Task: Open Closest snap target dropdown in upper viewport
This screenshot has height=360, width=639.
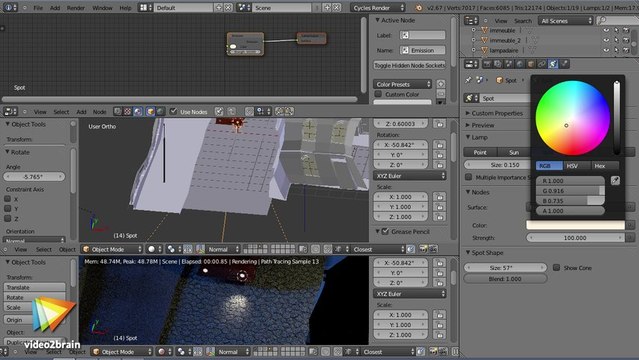Action: 379,249
